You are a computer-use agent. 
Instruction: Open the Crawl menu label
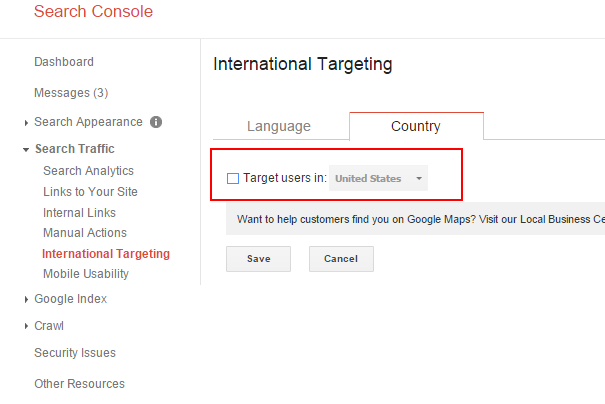click(x=49, y=326)
